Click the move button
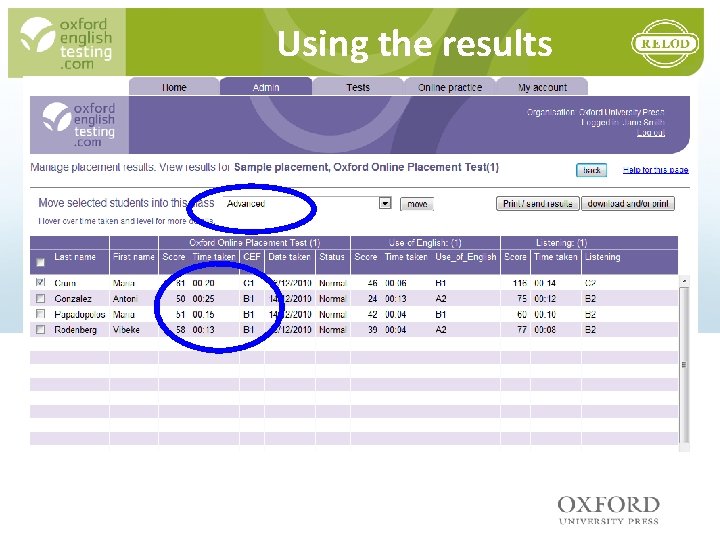The height and width of the screenshot is (540, 720). 417,203
